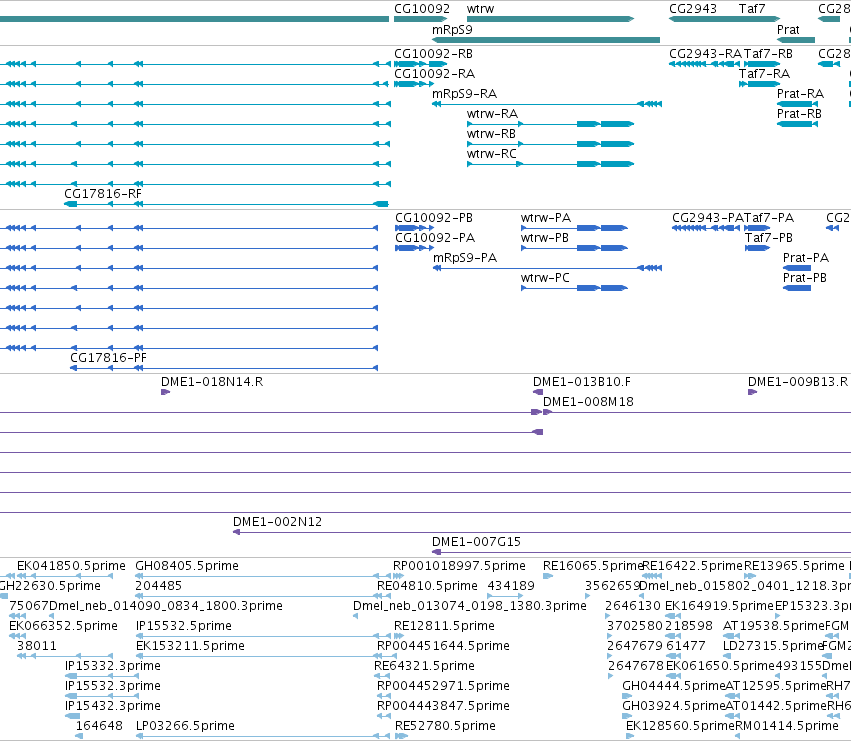Open Dmel_neb_014090_0834_1800.3prime
This screenshot has height=741, width=851.
[166, 606]
